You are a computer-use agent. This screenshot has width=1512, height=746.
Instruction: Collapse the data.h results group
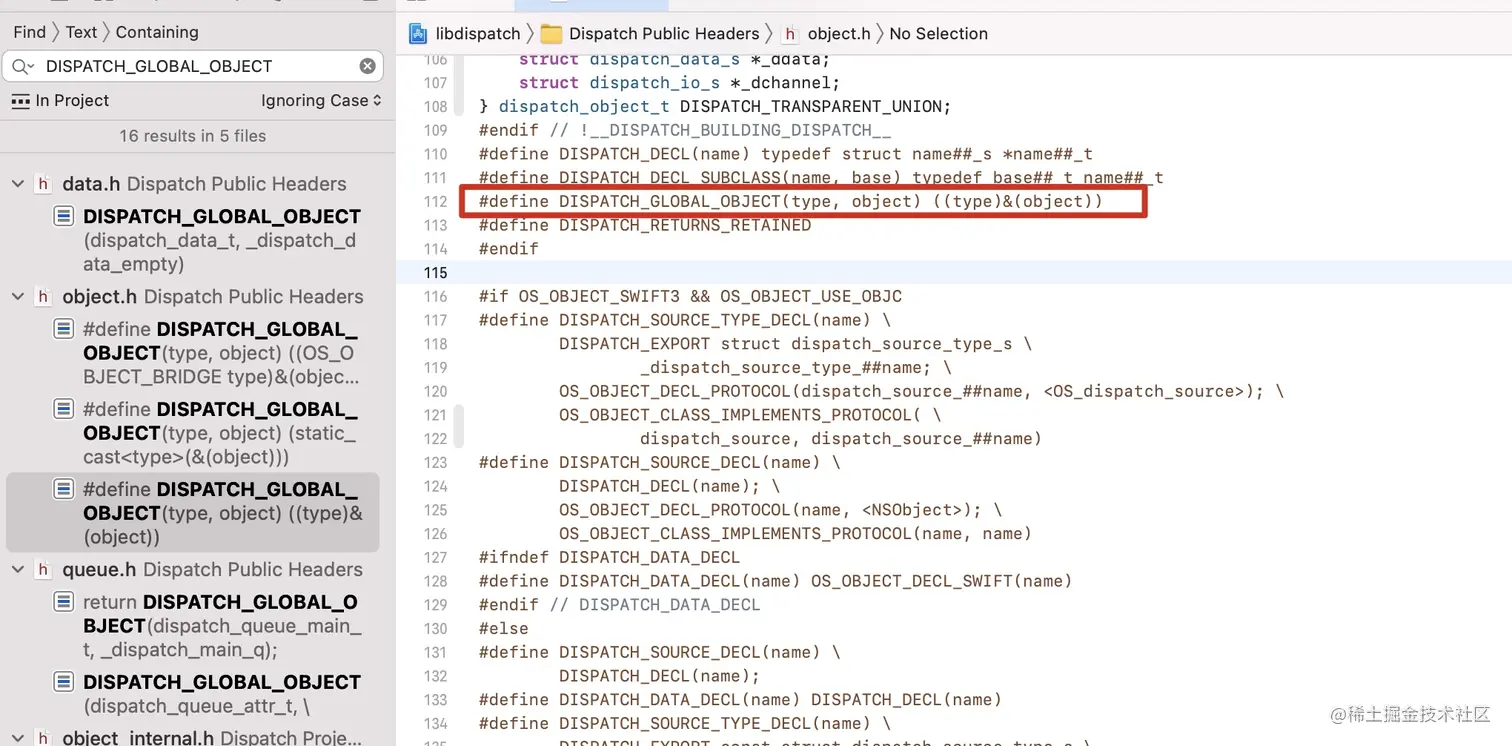click(17, 184)
